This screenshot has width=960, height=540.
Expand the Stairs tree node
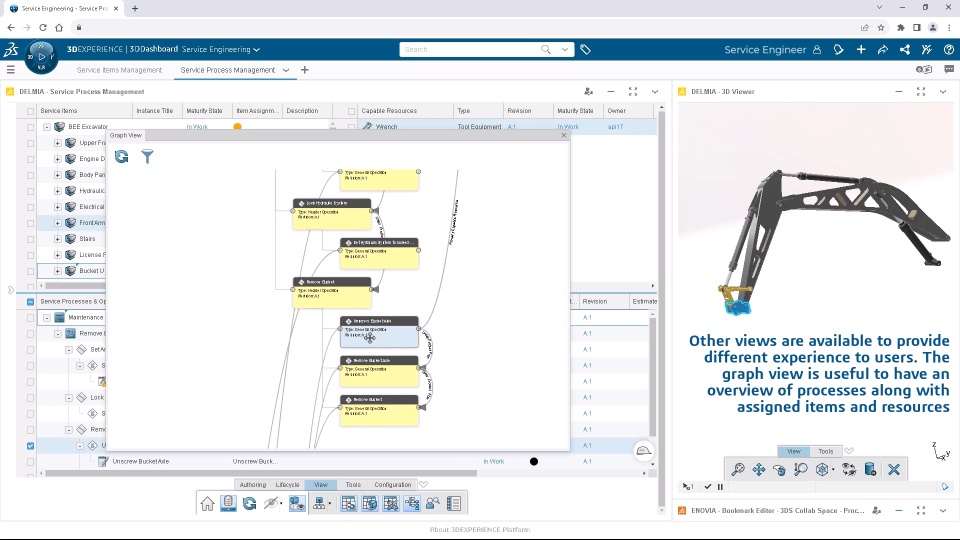(58, 239)
